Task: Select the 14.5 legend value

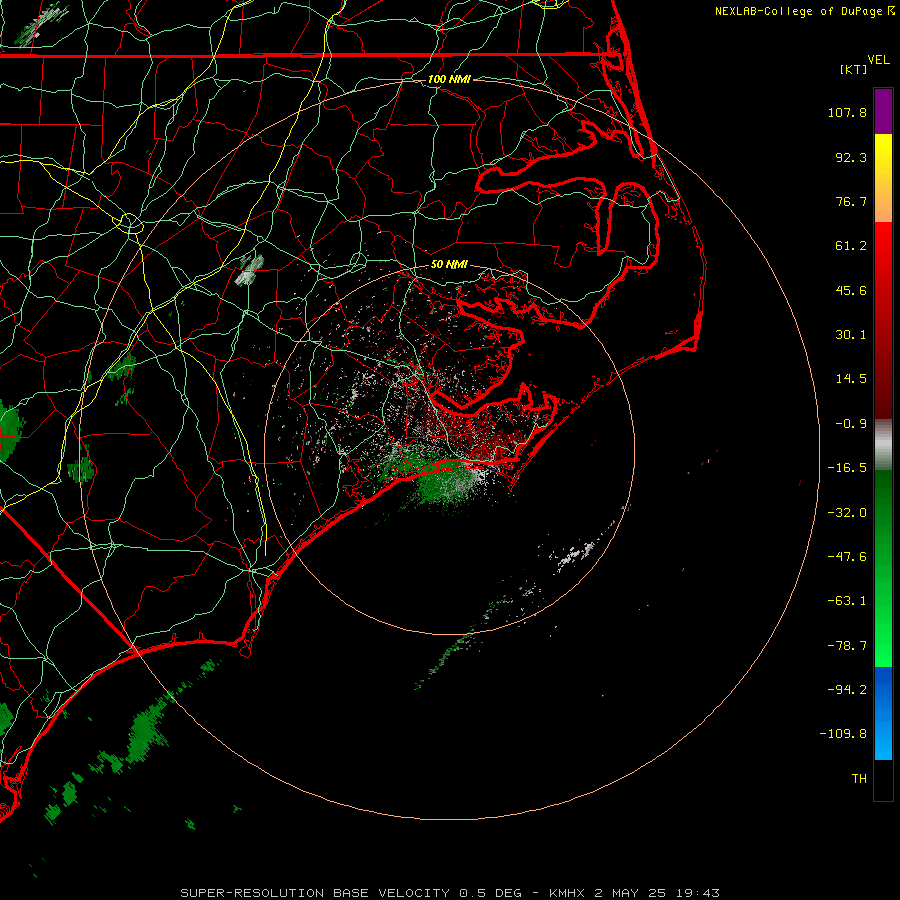Action: (851, 379)
